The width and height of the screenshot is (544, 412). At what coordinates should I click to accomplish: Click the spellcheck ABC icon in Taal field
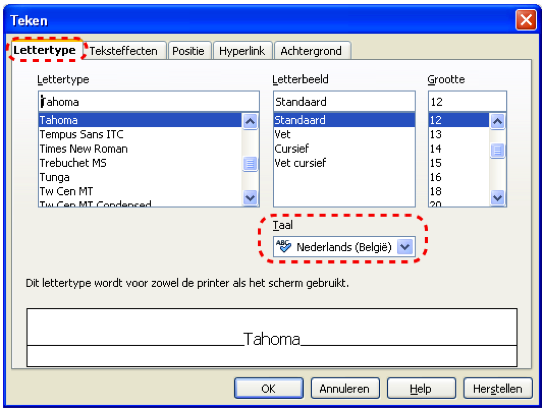point(283,246)
